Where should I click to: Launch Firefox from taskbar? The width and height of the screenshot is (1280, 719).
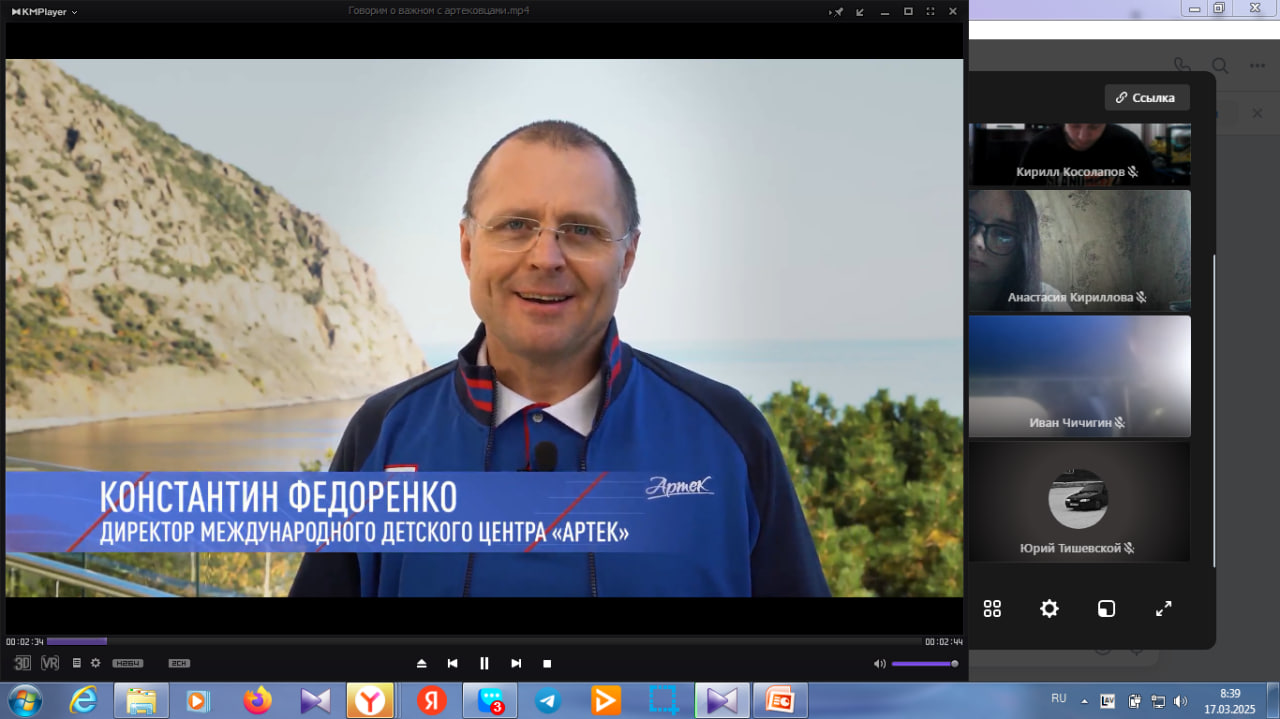[257, 701]
